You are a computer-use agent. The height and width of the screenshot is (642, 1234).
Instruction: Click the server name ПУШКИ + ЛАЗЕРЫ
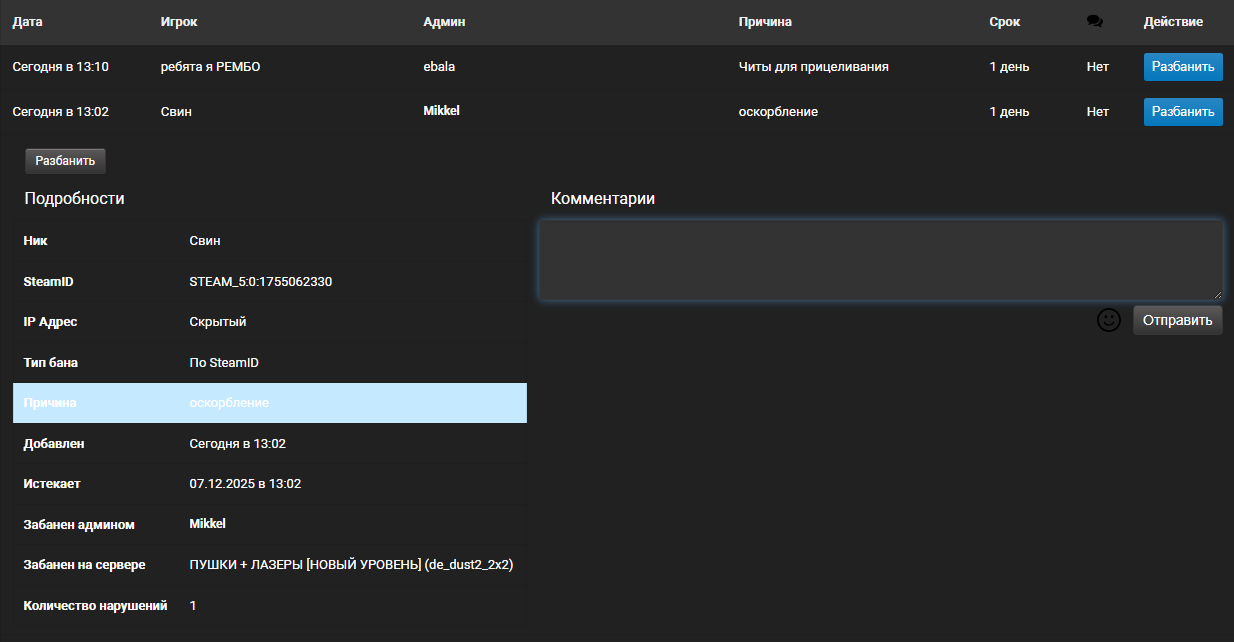(351, 565)
